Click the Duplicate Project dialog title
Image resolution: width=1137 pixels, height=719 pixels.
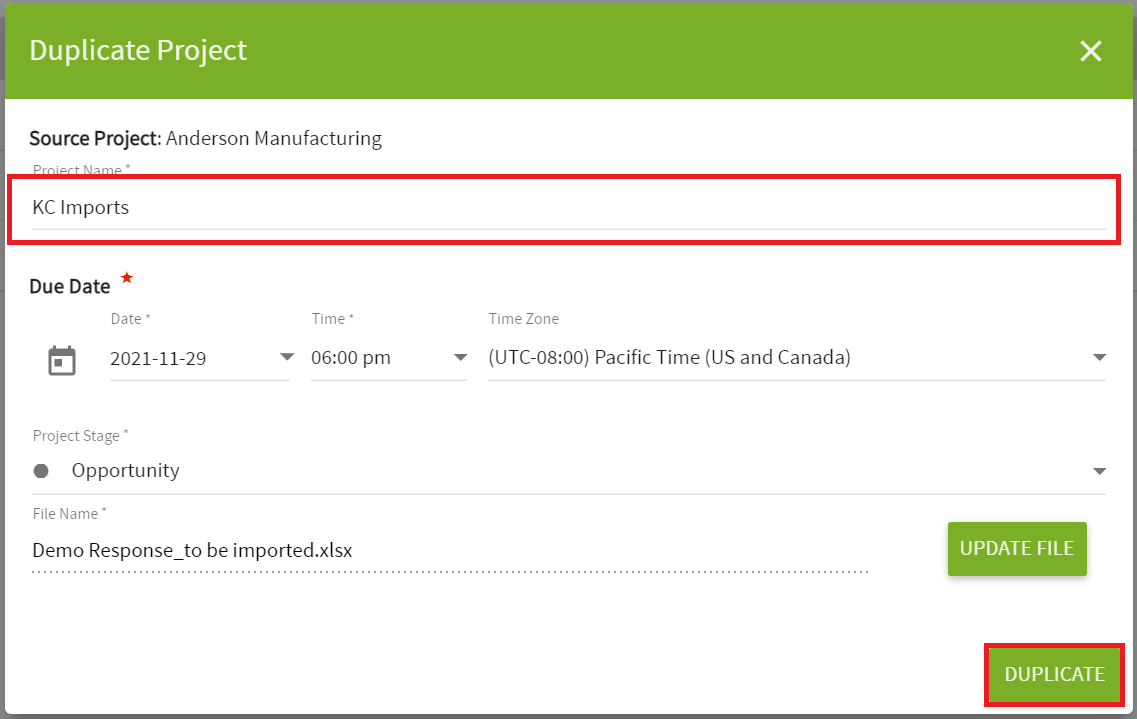(x=138, y=50)
